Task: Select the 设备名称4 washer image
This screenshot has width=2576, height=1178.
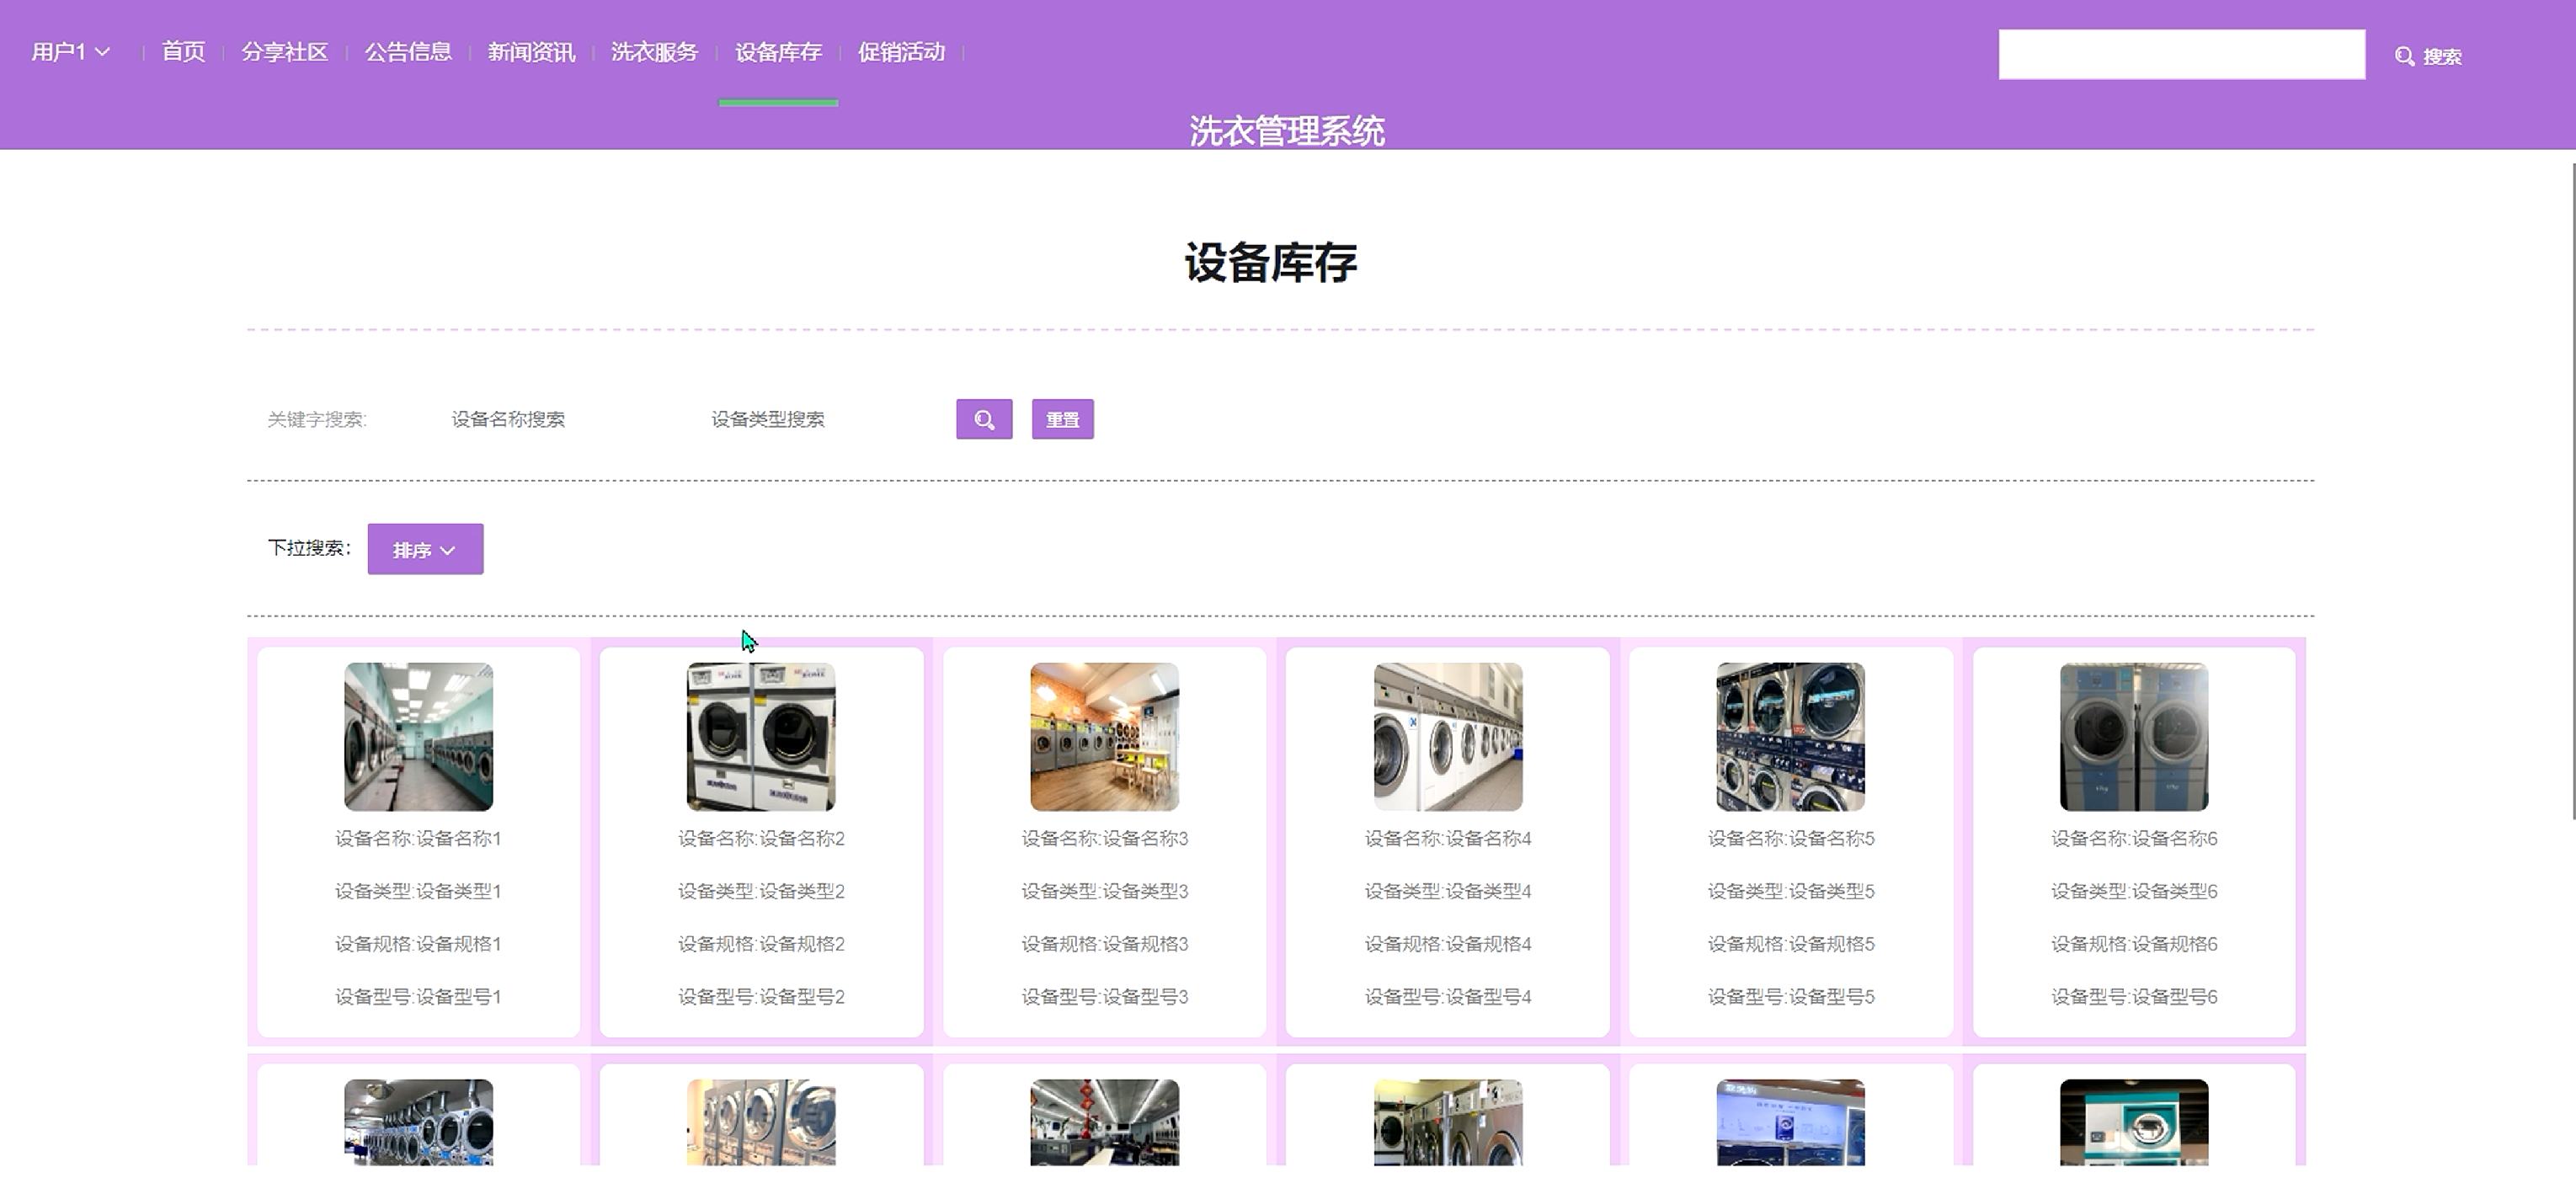Action: pyautogui.click(x=1447, y=736)
